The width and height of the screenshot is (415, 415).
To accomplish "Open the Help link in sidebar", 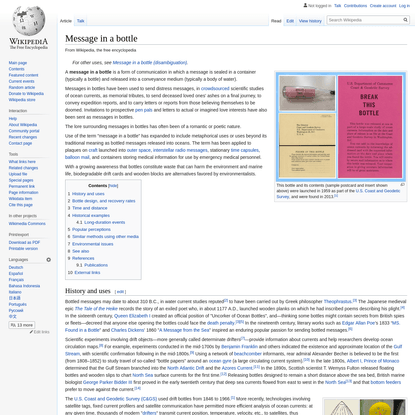I will click(13, 118).
